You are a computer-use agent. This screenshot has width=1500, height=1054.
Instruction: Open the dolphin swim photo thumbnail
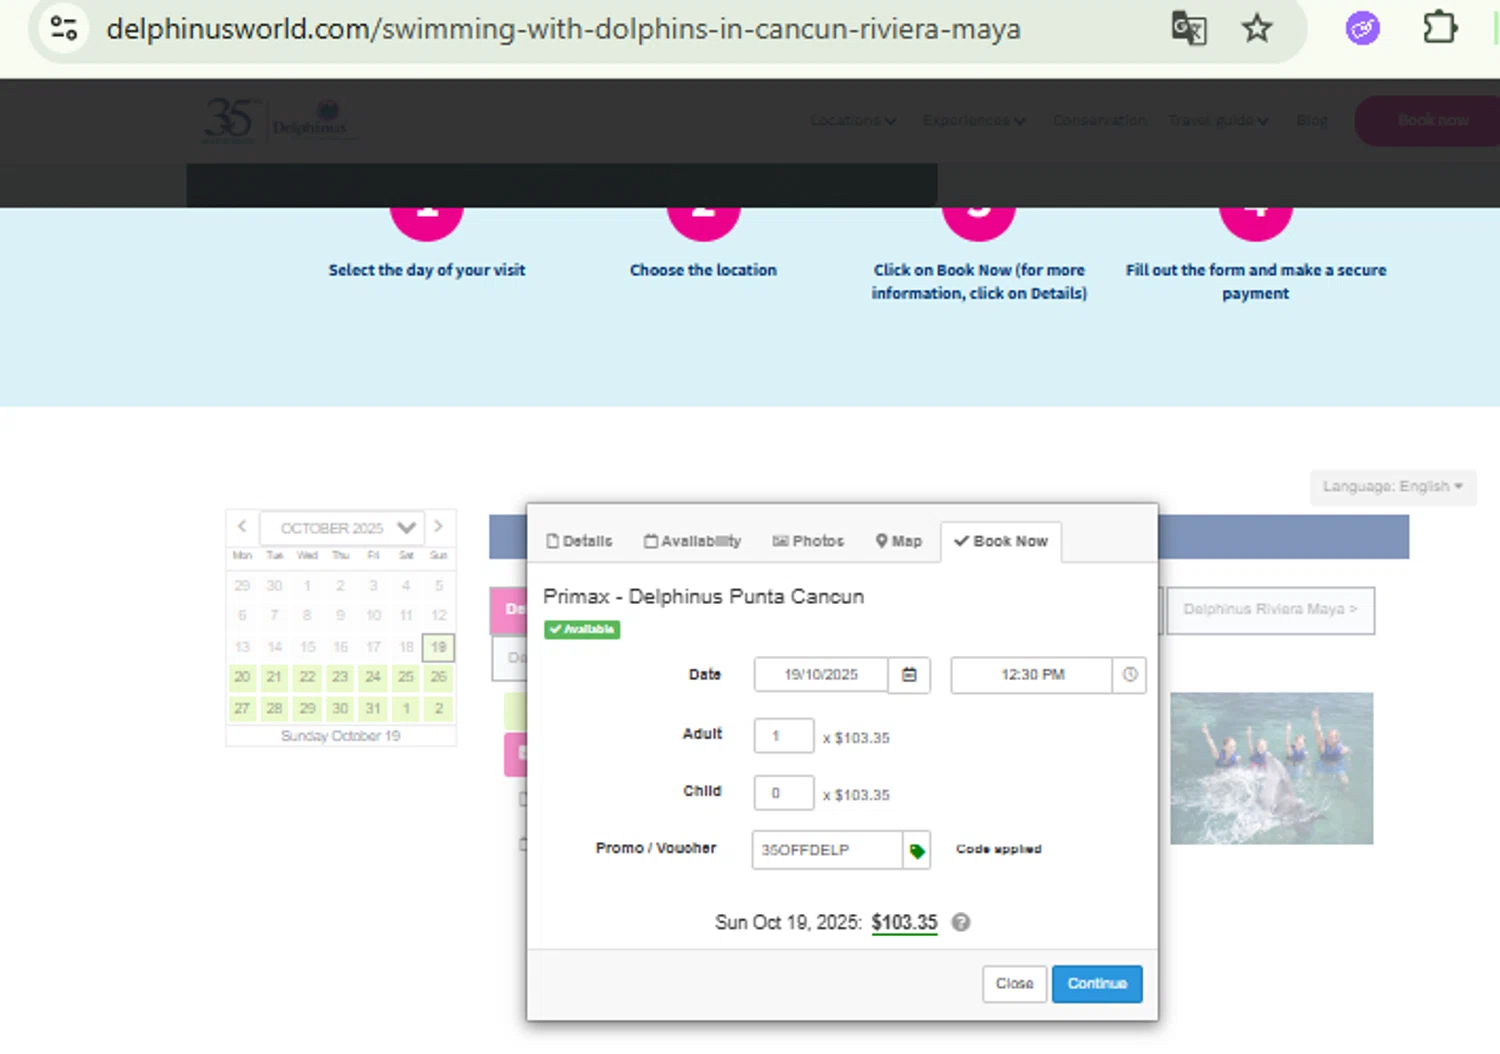pyautogui.click(x=1272, y=768)
